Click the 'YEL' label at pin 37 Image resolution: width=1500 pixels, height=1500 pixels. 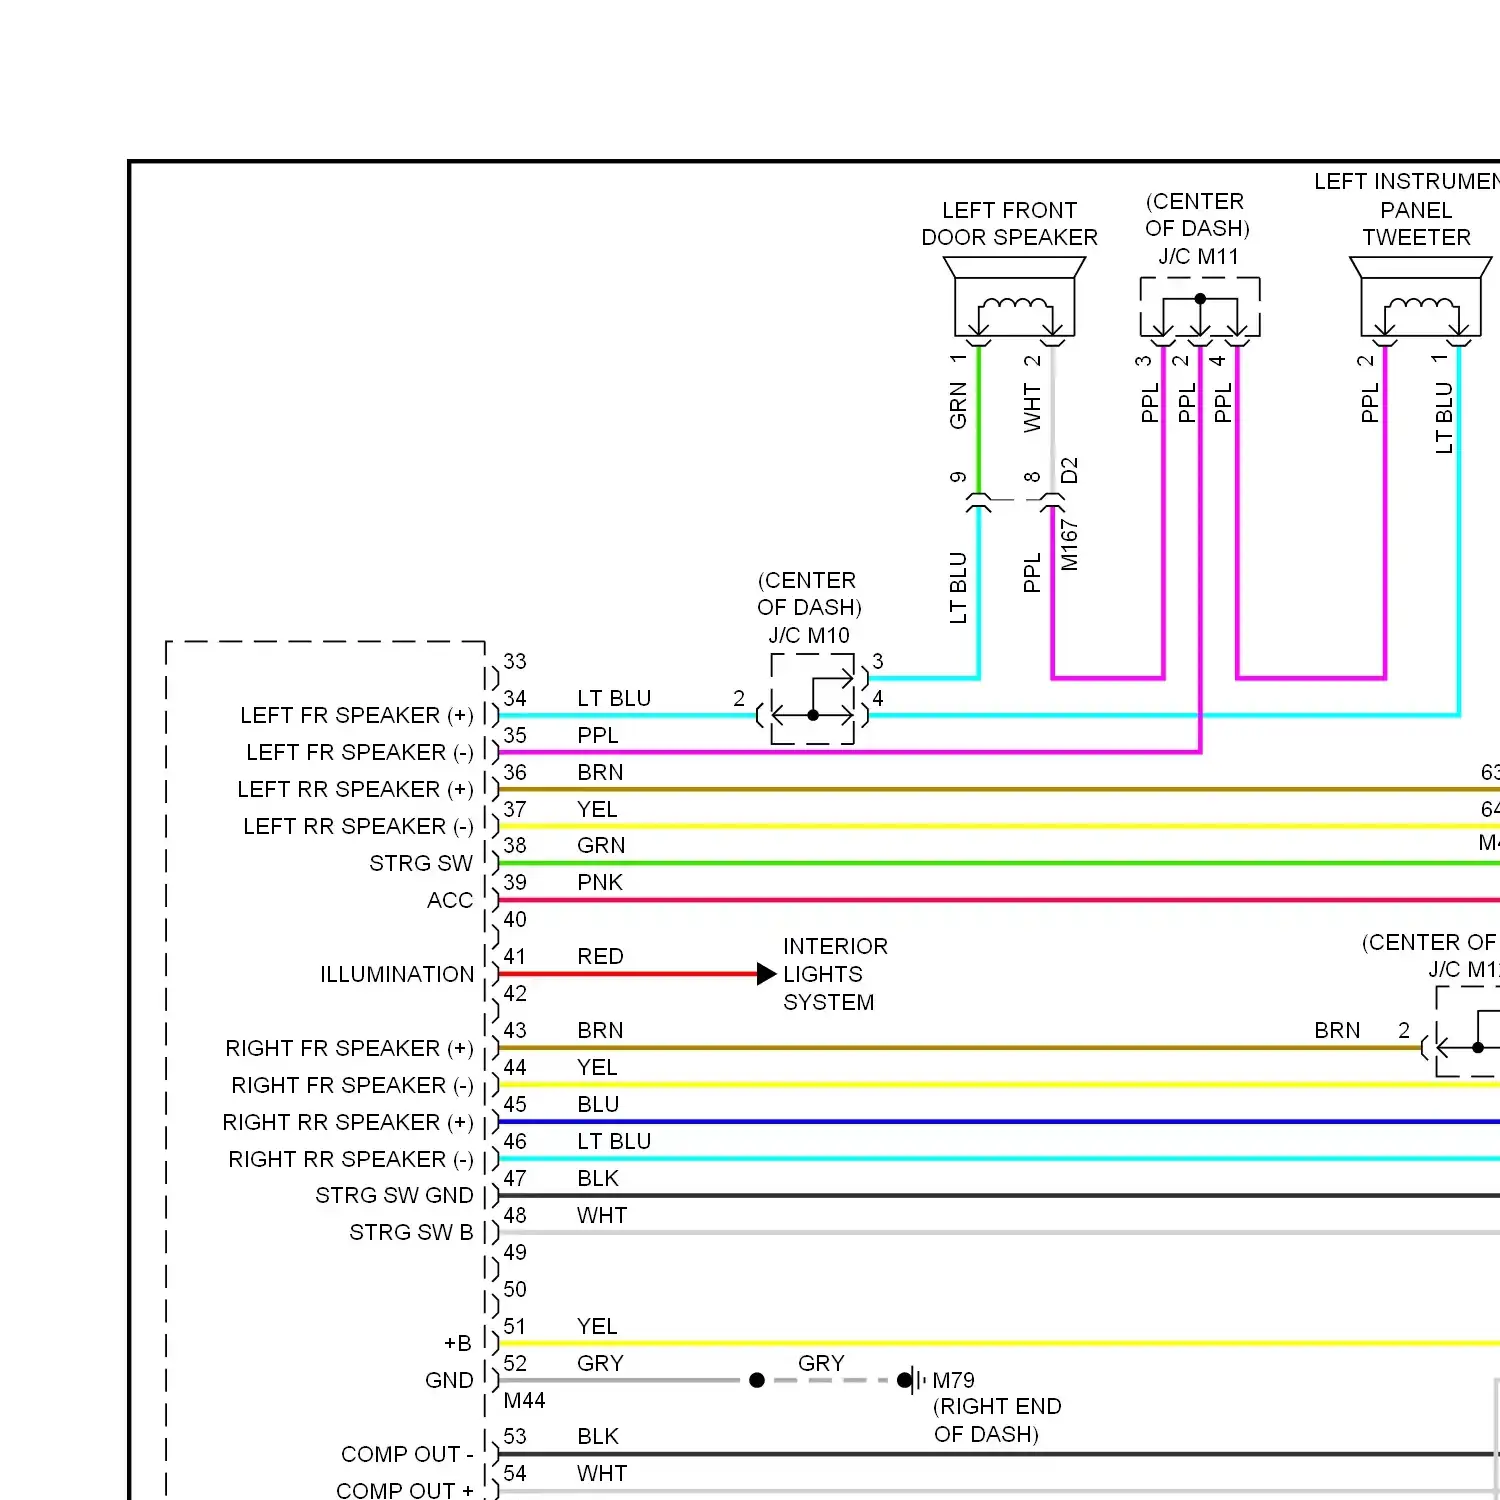click(x=597, y=809)
